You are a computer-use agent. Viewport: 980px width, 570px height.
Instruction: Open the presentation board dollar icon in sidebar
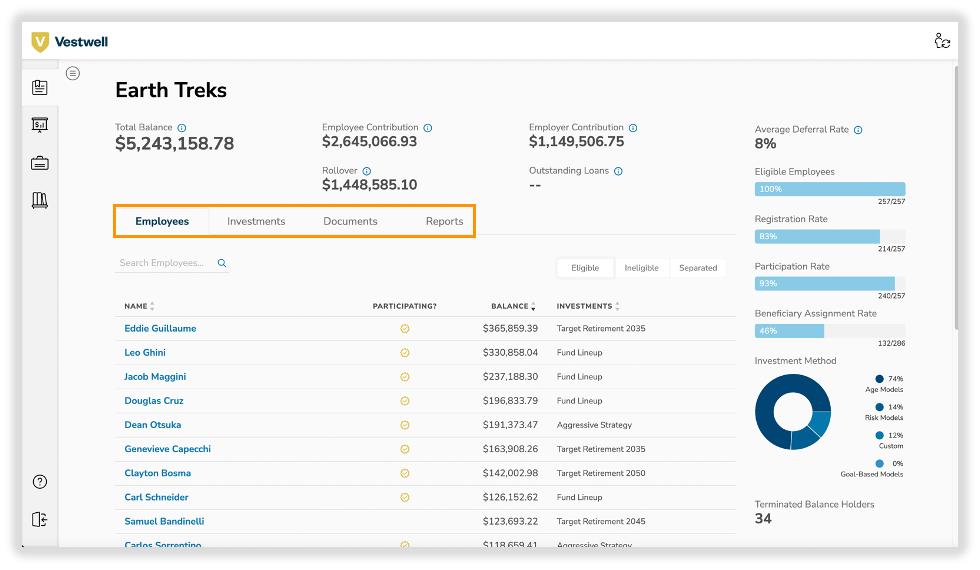click(x=40, y=125)
